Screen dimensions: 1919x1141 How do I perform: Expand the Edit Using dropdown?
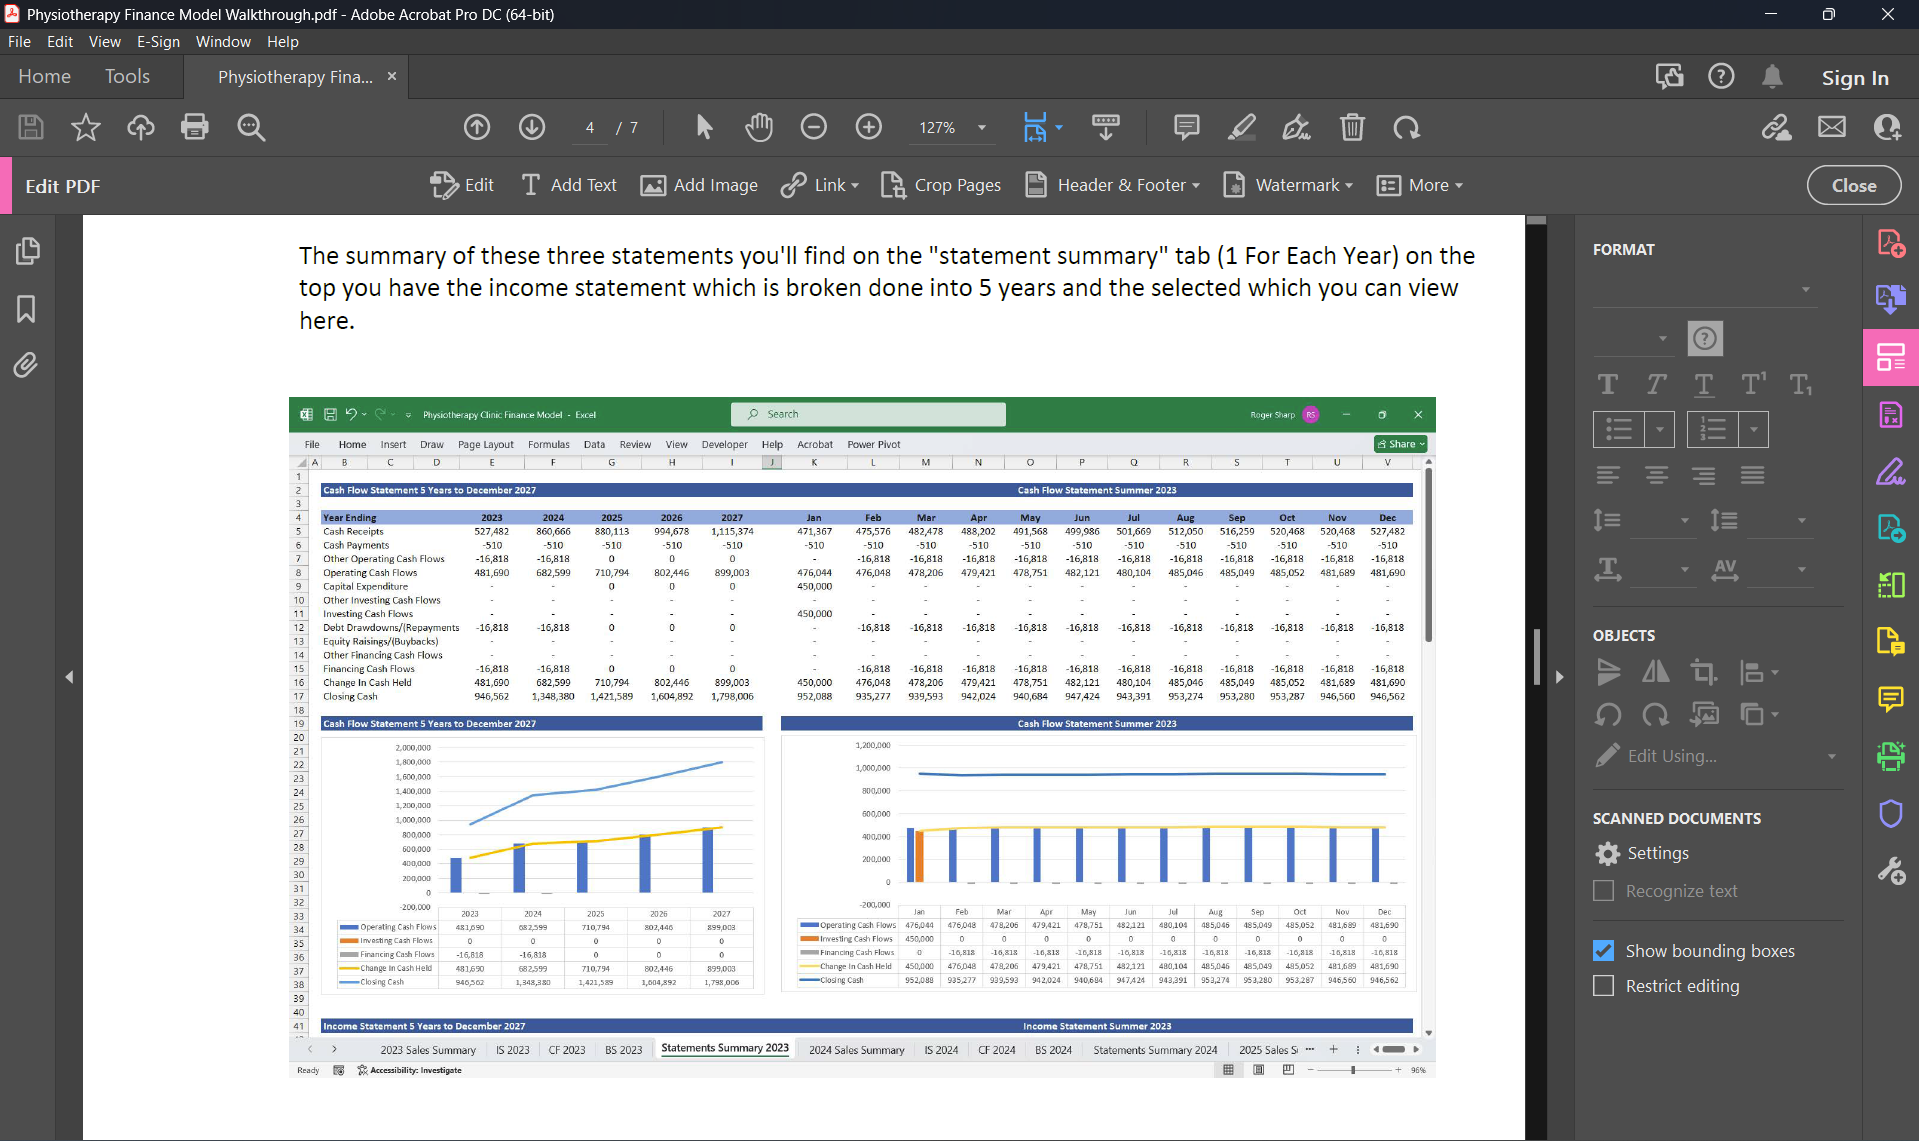tap(1832, 756)
